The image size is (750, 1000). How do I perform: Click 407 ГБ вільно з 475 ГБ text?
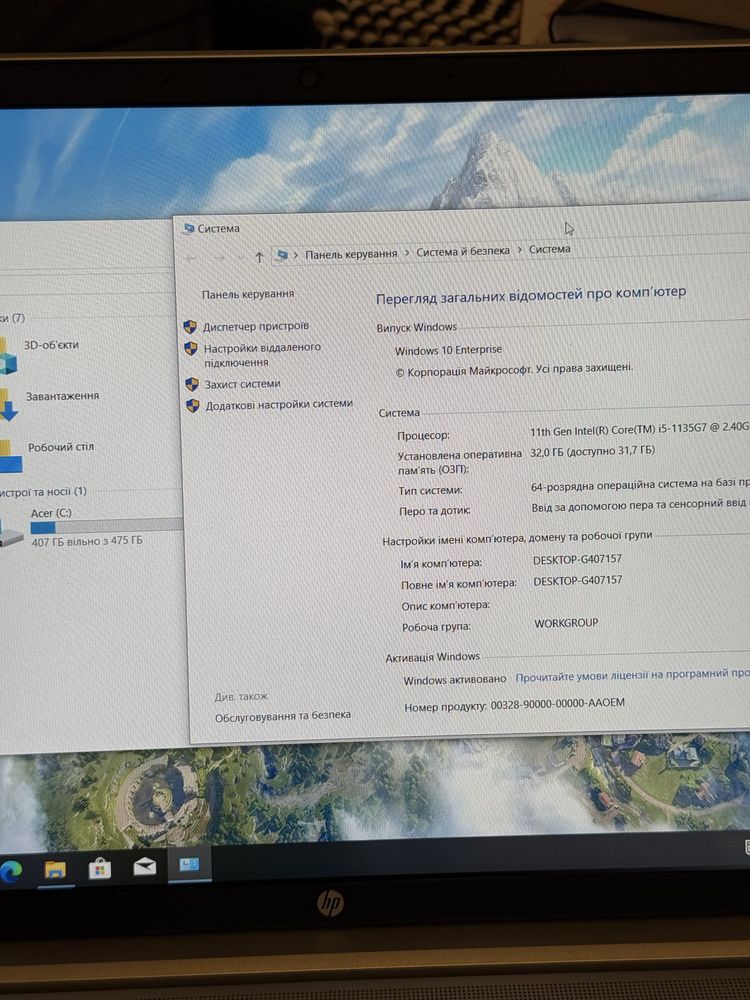tap(87, 541)
